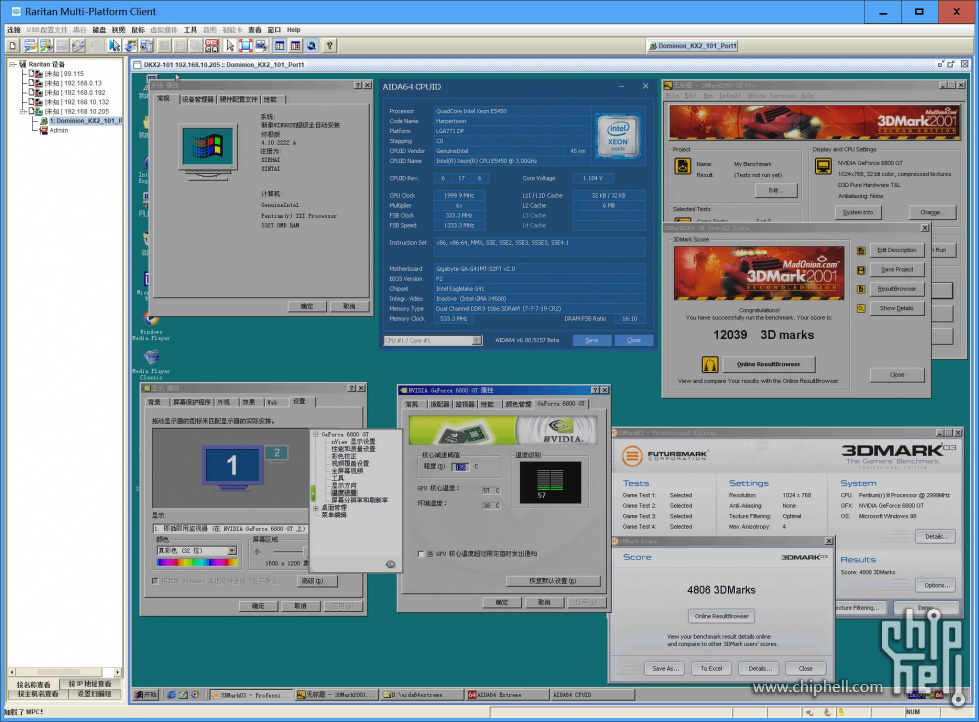This screenshot has width=979, height=722.
Task: Click the Internet Explorer quick launch icon
Action: point(171,695)
